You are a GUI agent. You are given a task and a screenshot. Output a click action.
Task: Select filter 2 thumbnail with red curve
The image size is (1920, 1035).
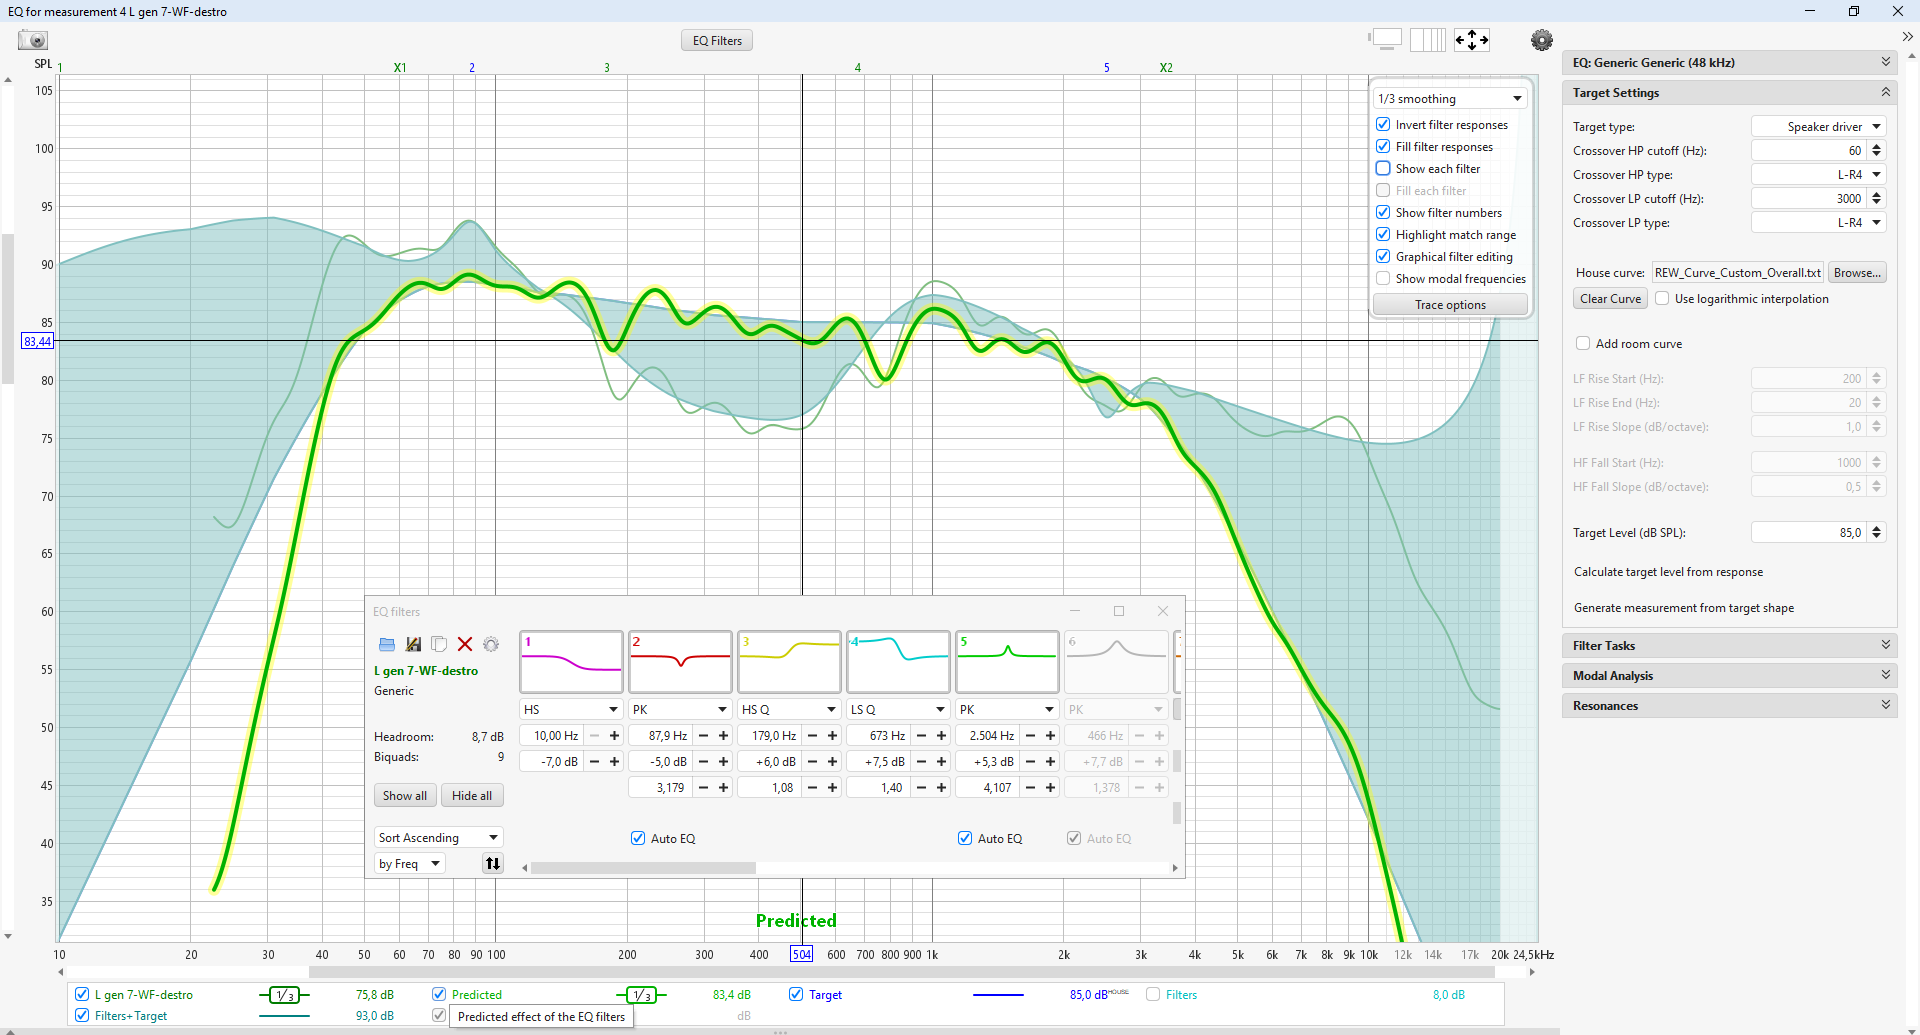680,661
